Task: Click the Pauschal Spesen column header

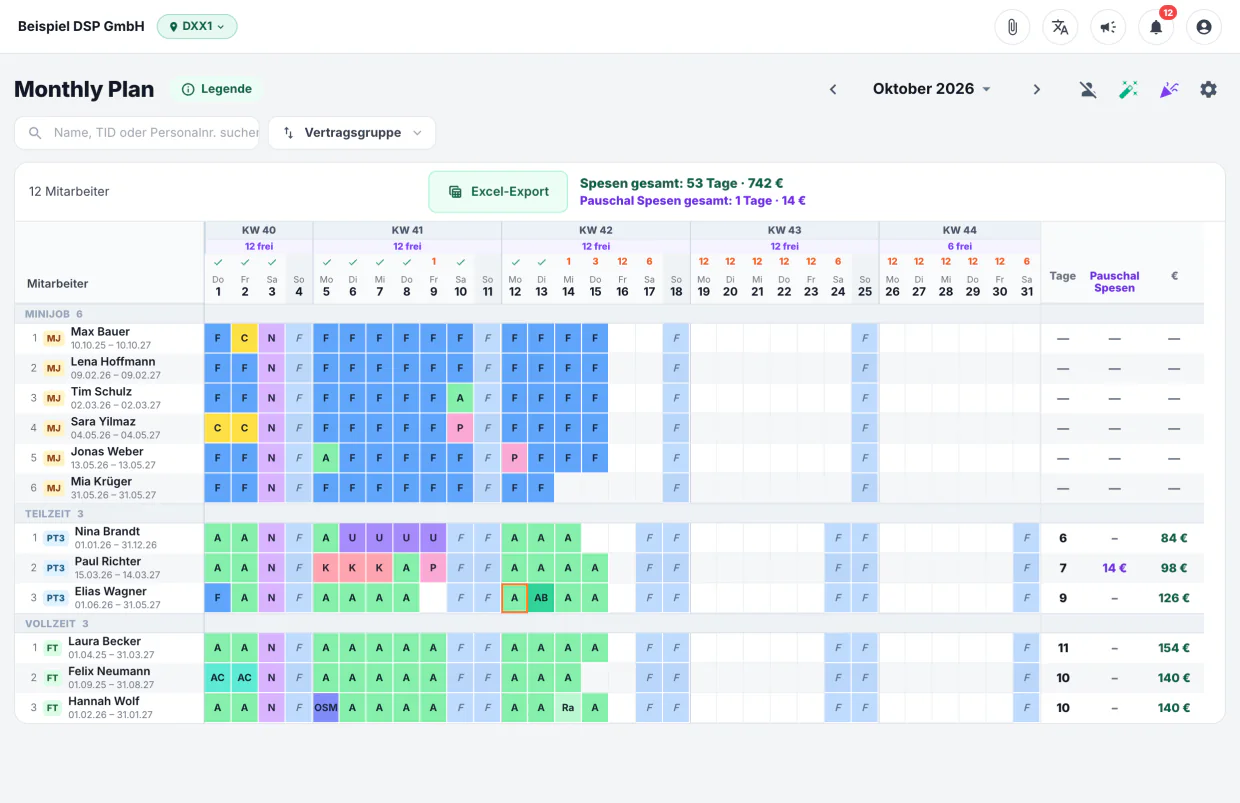Action: (1115, 282)
